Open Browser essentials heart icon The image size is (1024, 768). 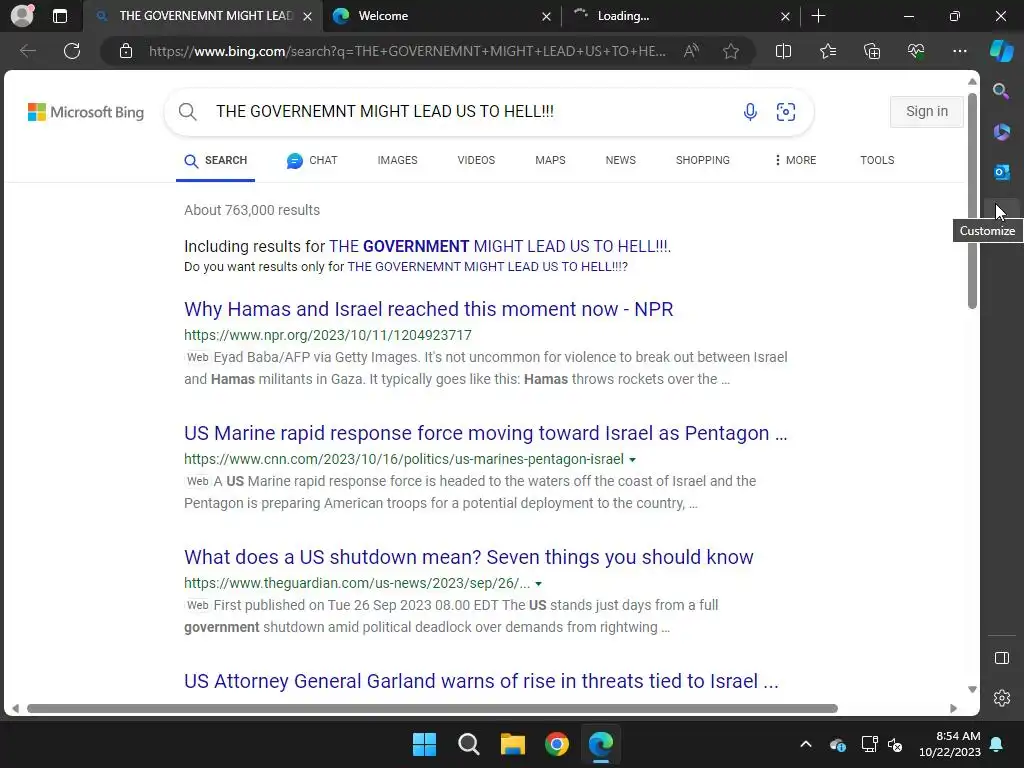(x=916, y=51)
